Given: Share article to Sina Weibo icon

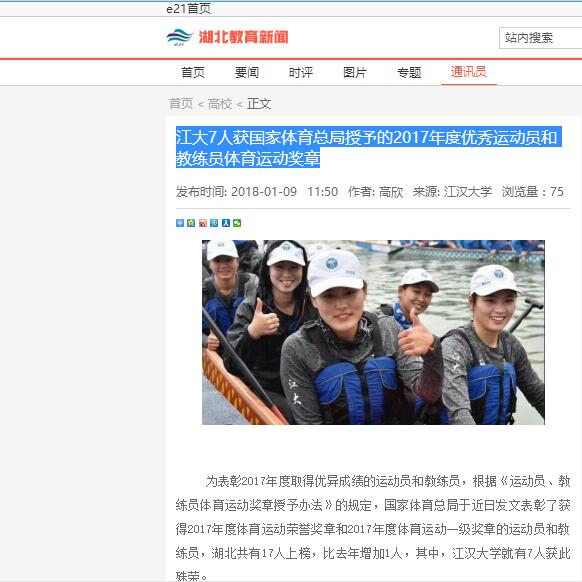Looking at the screenshot, I should (x=203, y=223).
